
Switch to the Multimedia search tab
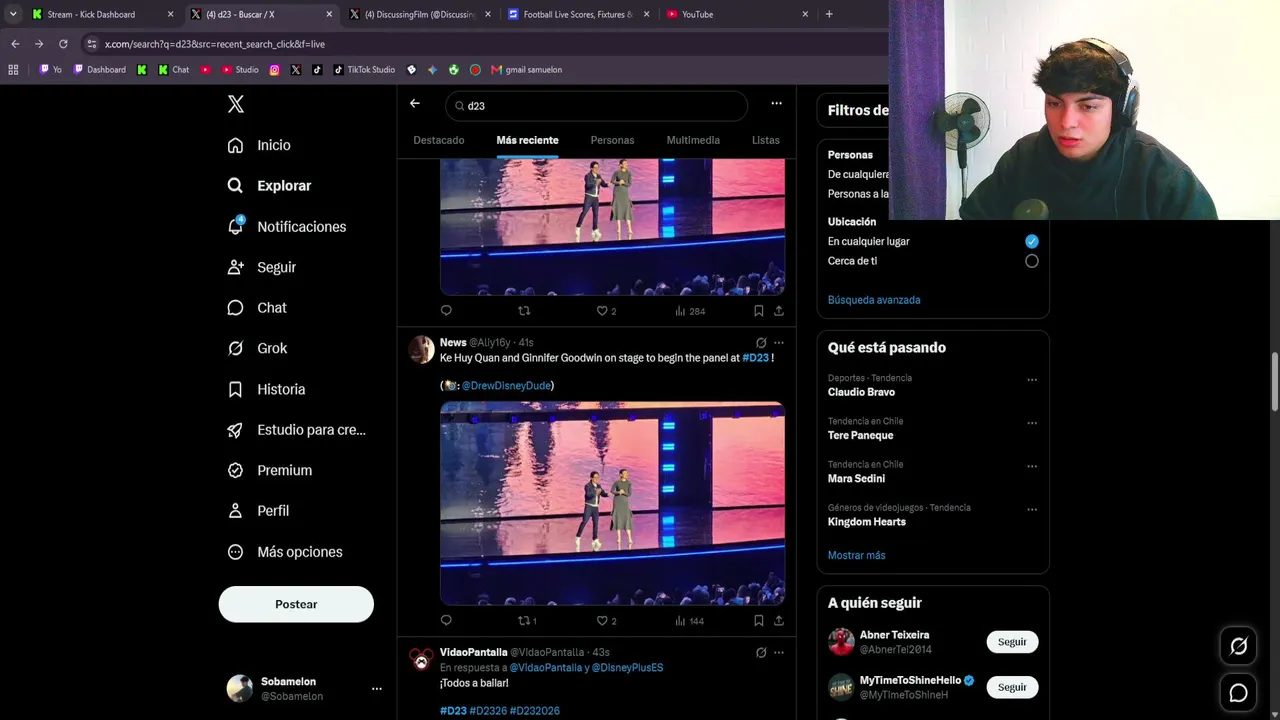693,140
